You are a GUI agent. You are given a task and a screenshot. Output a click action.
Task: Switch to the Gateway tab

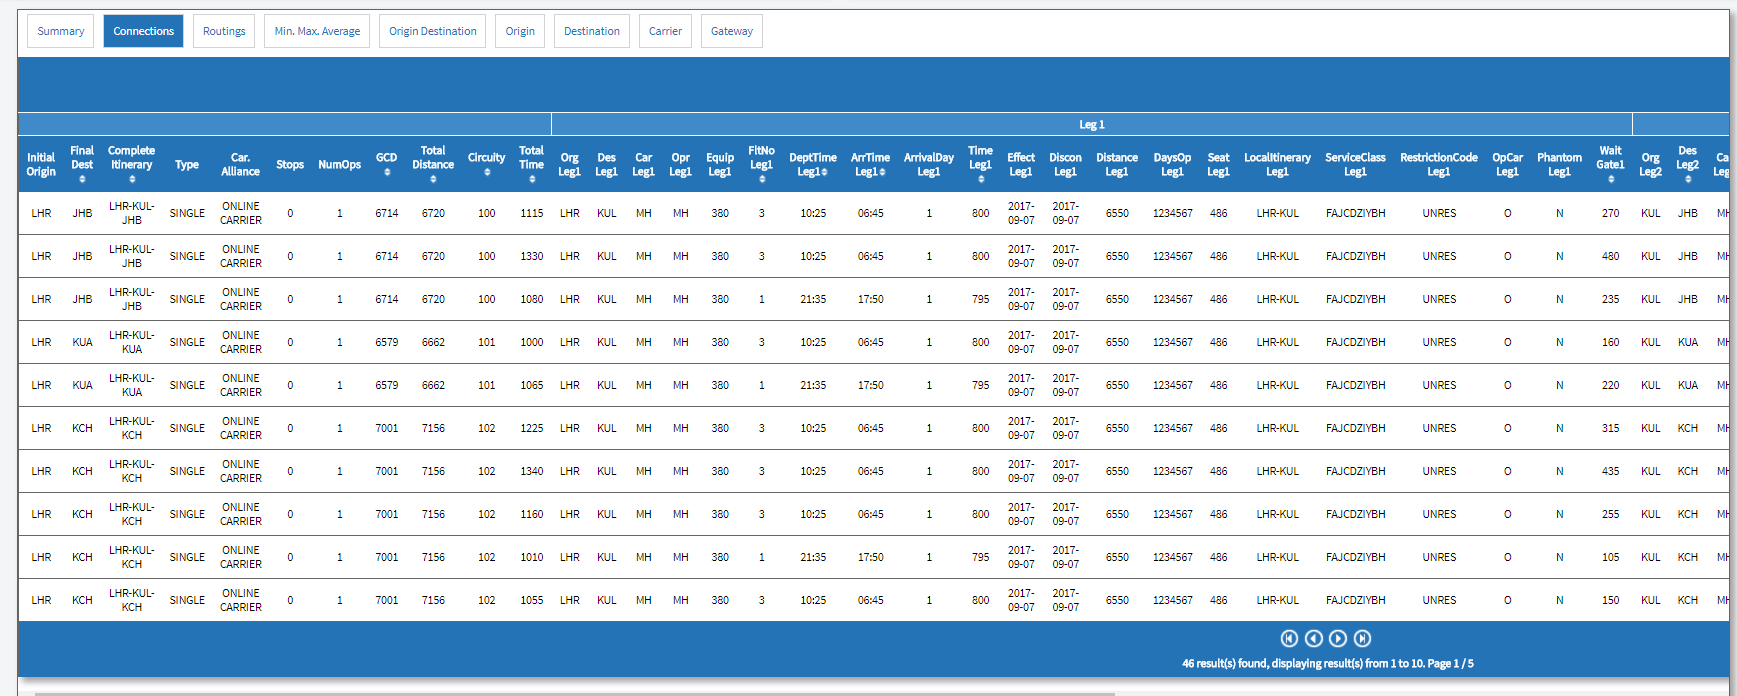[732, 31]
